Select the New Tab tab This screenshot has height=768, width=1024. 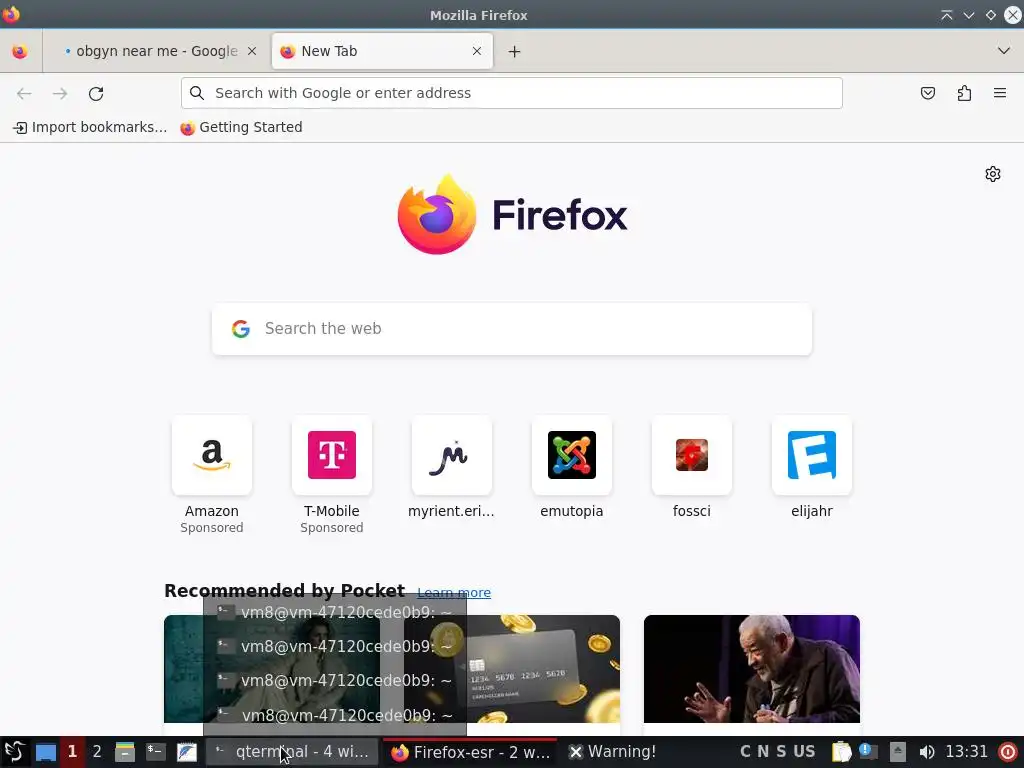tap(382, 51)
